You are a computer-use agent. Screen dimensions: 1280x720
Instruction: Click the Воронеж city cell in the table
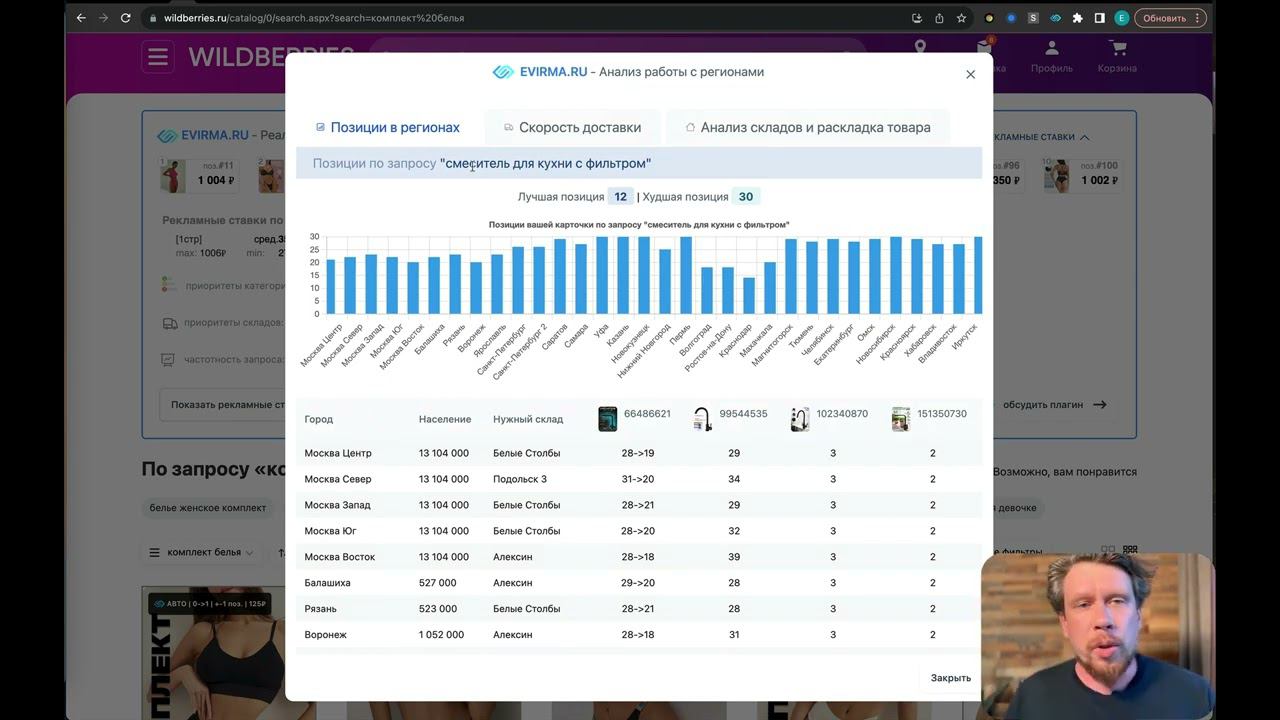coord(326,635)
